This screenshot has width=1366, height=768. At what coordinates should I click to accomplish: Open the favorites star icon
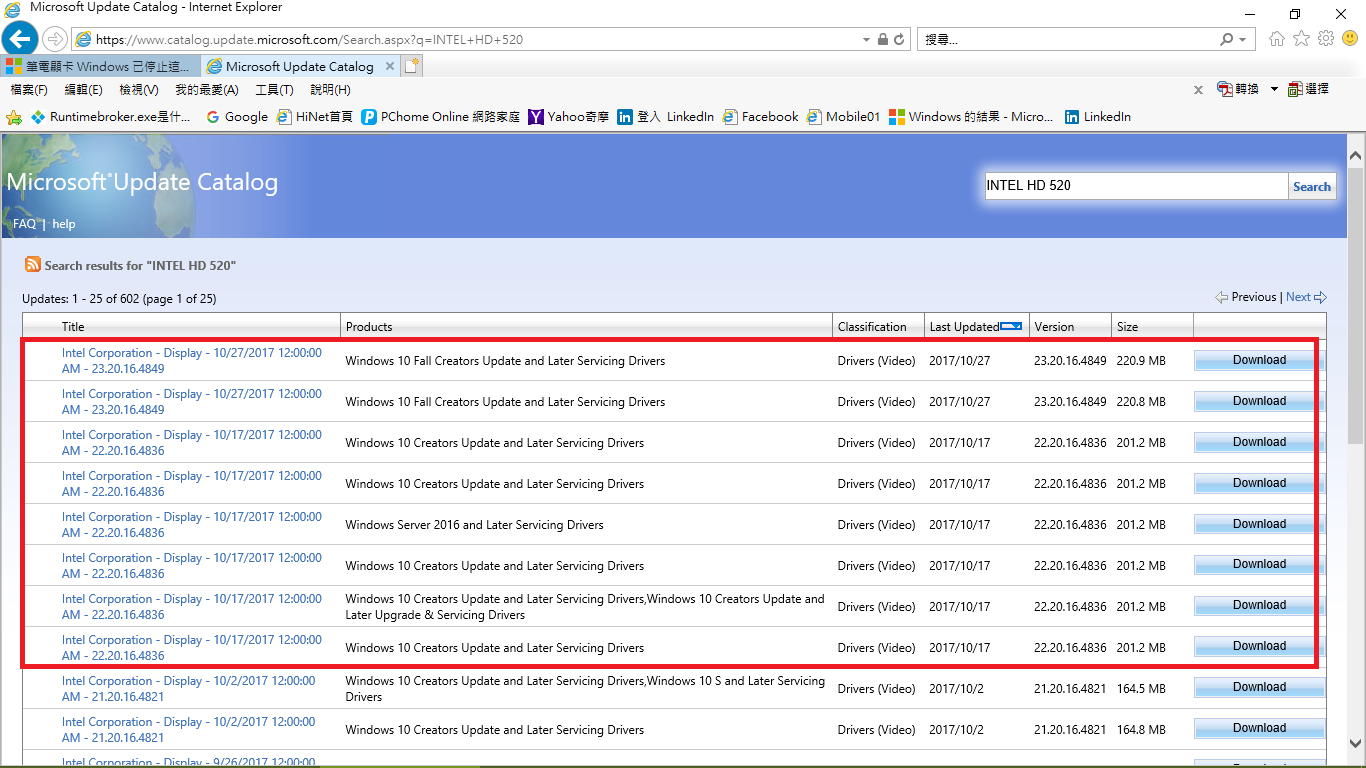(1301, 39)
